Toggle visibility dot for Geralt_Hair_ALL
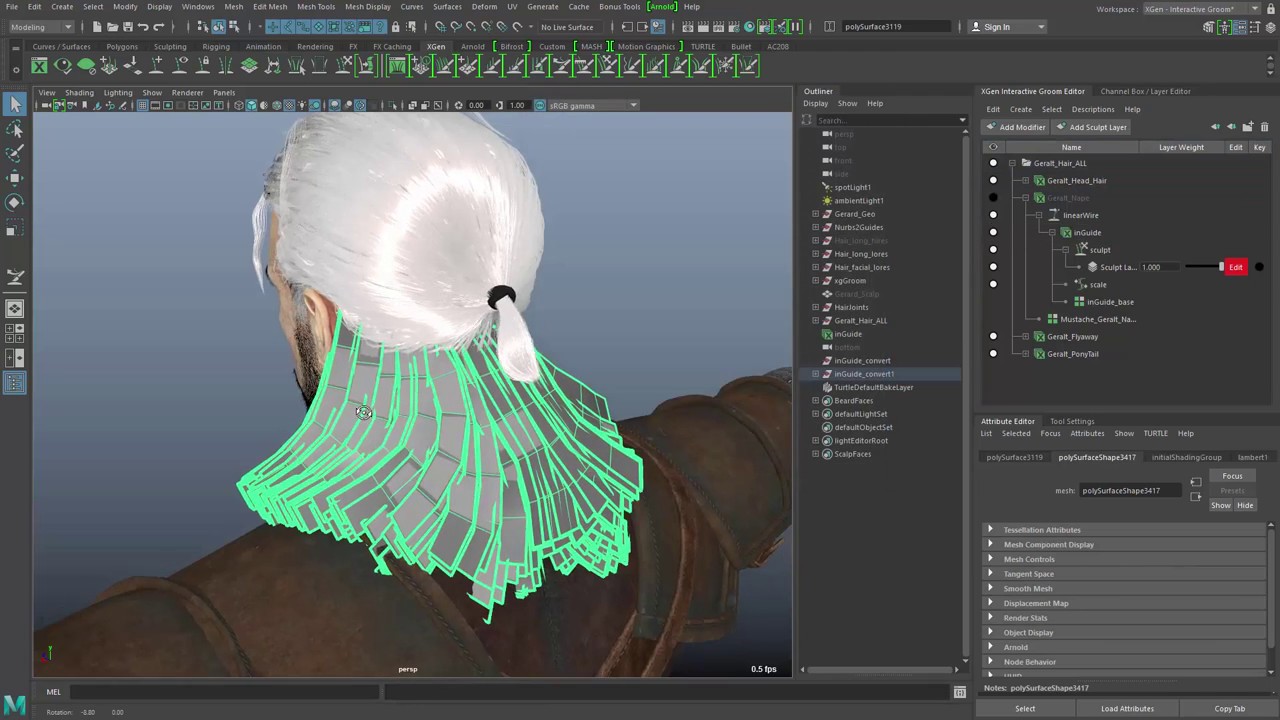 click(993, 163)
